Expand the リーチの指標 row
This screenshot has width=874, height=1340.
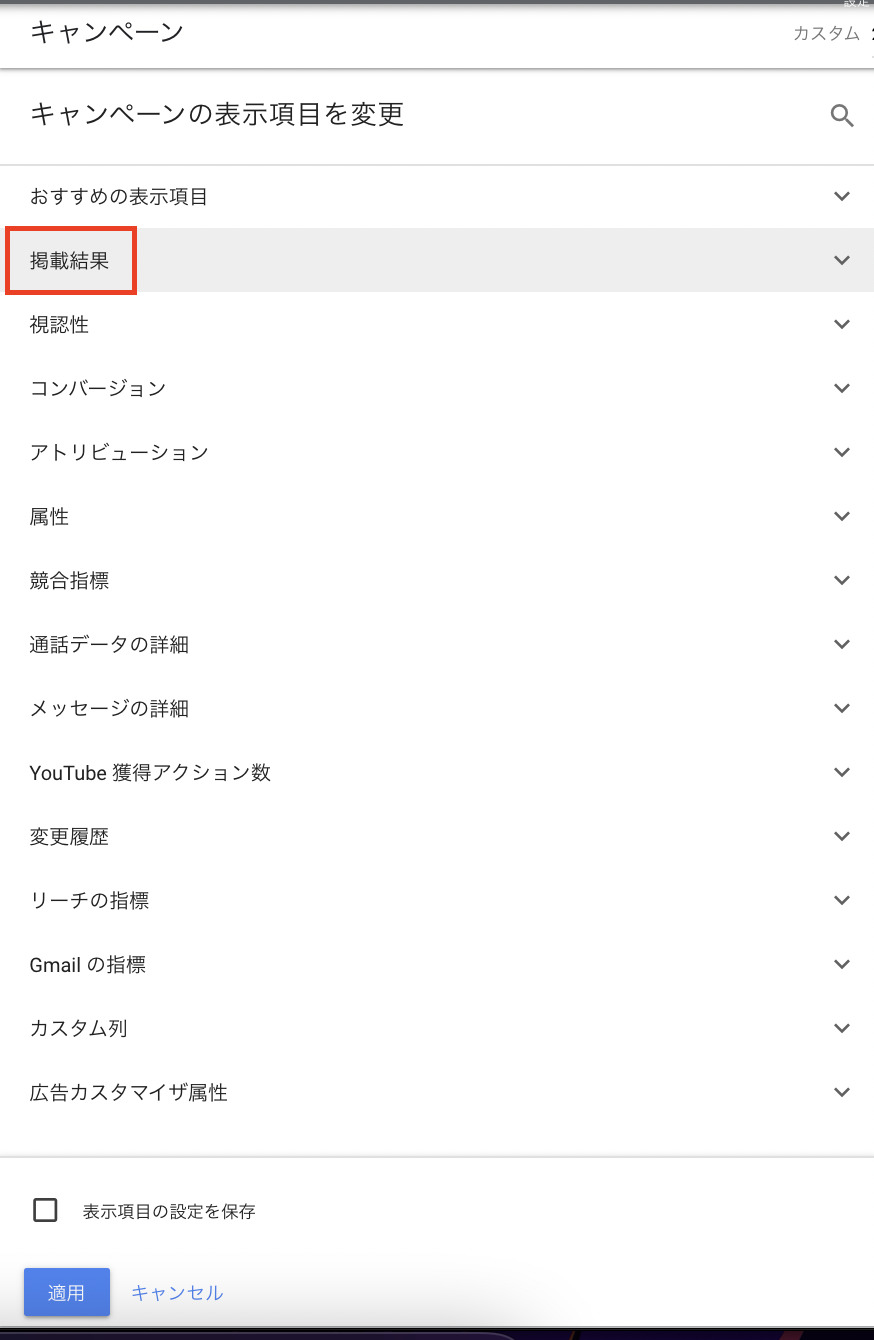click(x=90, y=900)
